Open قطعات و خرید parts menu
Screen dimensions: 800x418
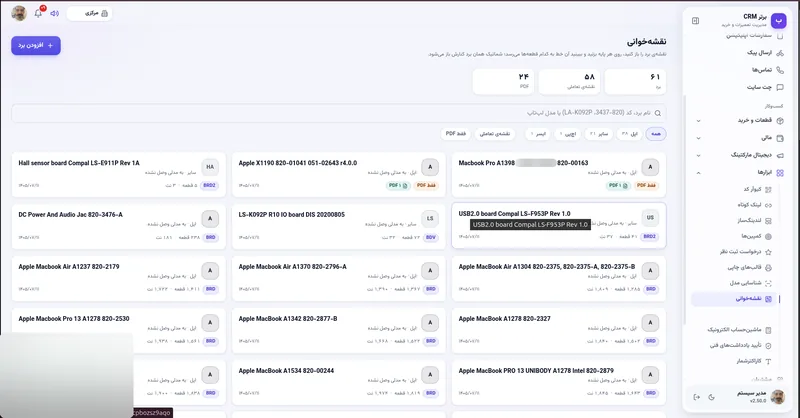pyautogui.click(x=739, y=120)
